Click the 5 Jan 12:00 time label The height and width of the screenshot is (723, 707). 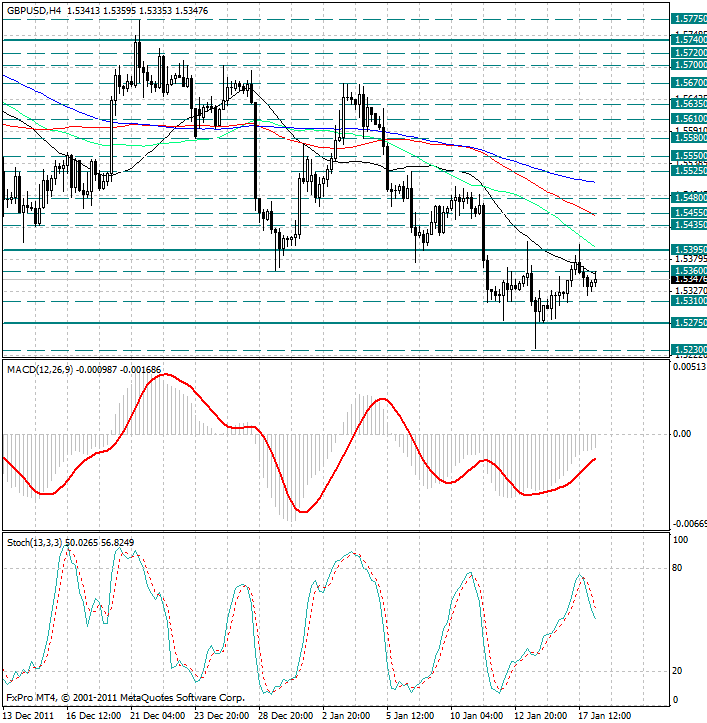coord(410,716)
